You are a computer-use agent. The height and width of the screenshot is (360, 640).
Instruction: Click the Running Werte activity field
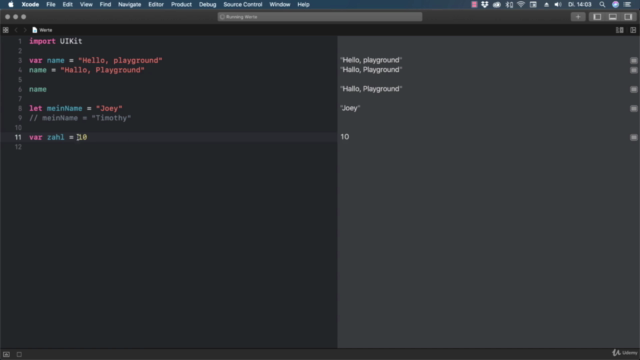pyautogui.click(x=320, y=17)
